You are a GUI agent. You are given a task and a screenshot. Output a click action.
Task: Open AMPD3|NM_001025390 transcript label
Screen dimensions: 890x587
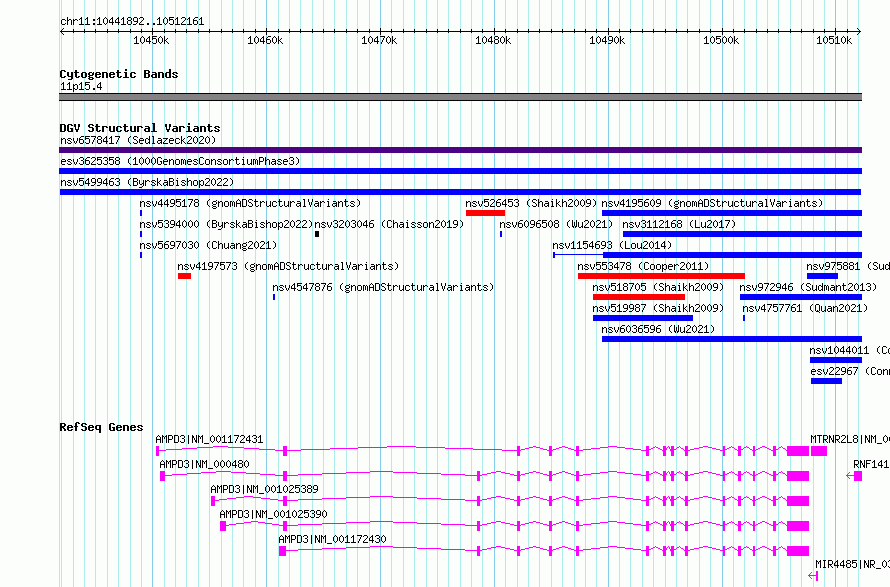[274, 514]
